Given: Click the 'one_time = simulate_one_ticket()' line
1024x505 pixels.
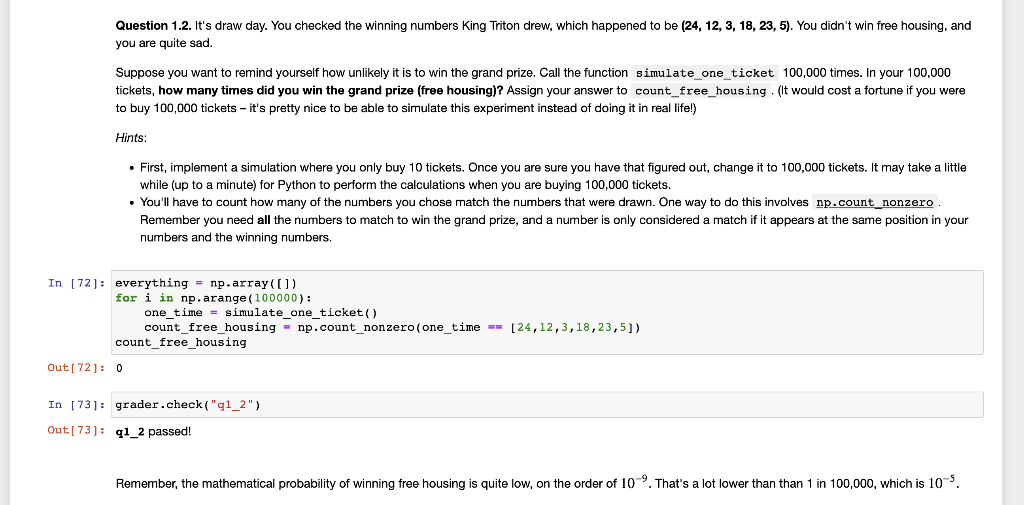Looking at the screenshot, I should coord(261,312).
